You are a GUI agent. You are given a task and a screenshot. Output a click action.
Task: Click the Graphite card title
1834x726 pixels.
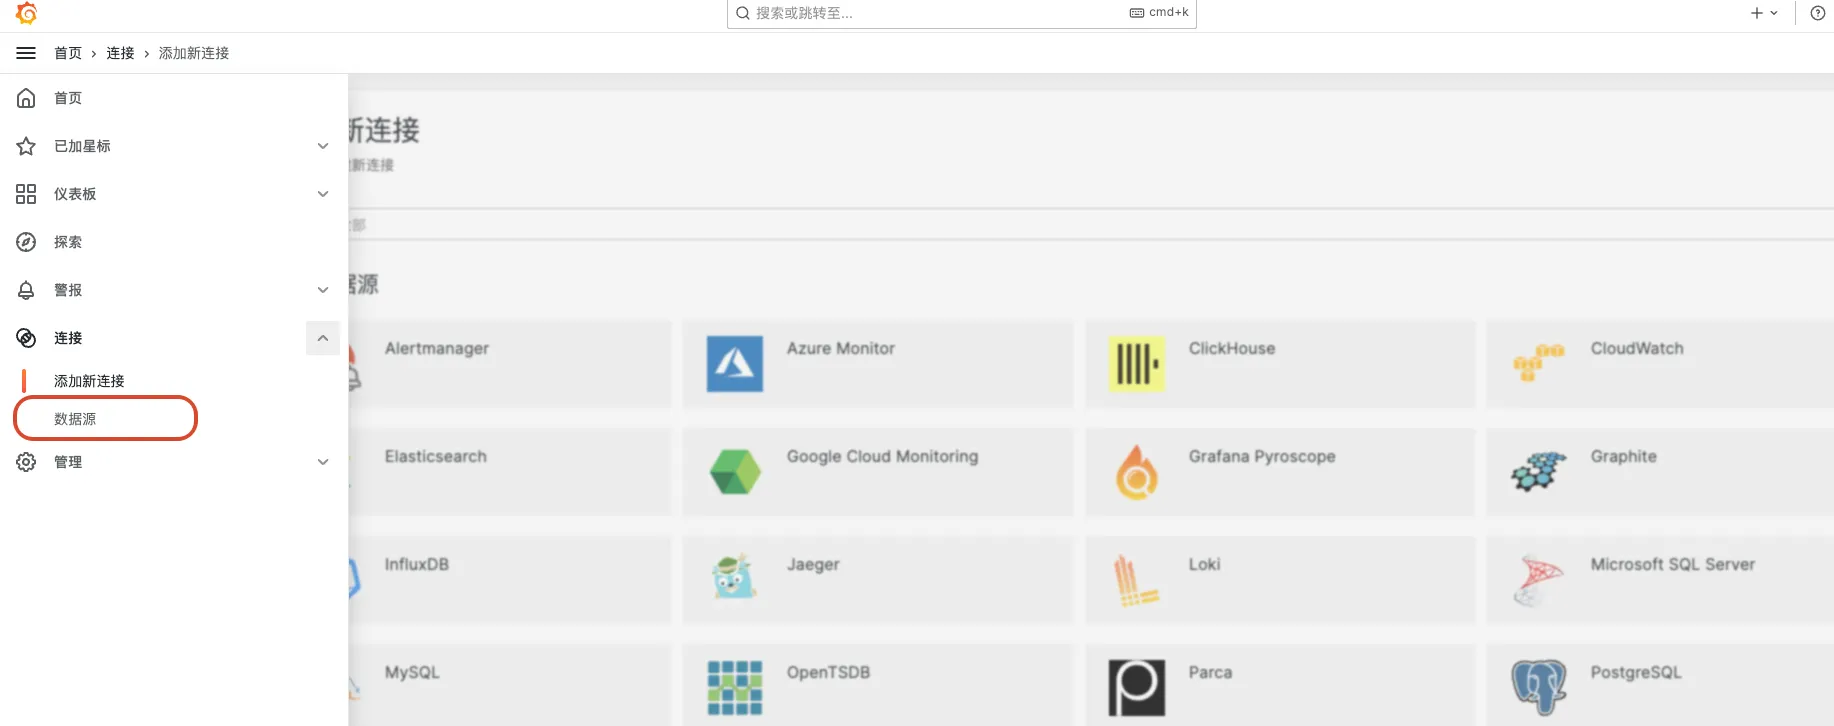click(x=1624, y=456)
